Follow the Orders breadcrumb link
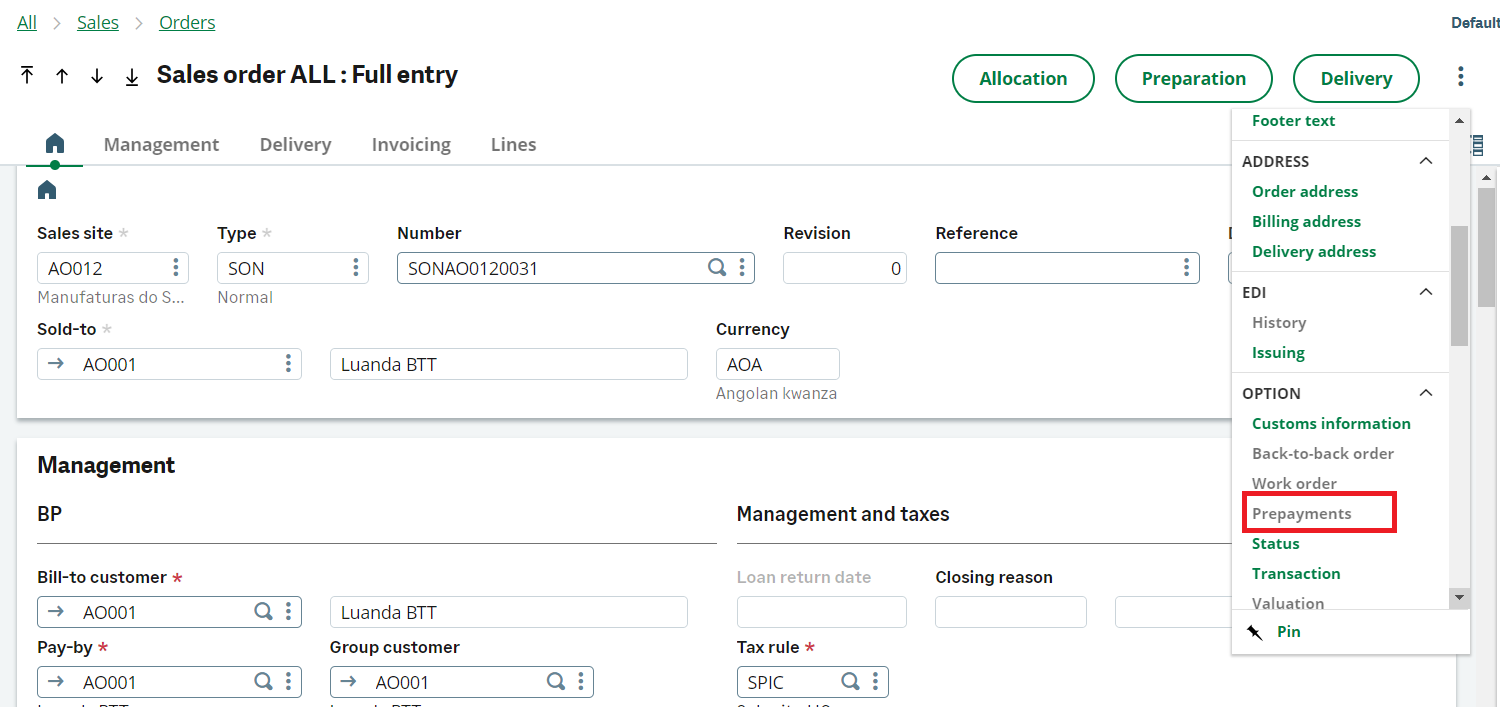 [187, 22]
